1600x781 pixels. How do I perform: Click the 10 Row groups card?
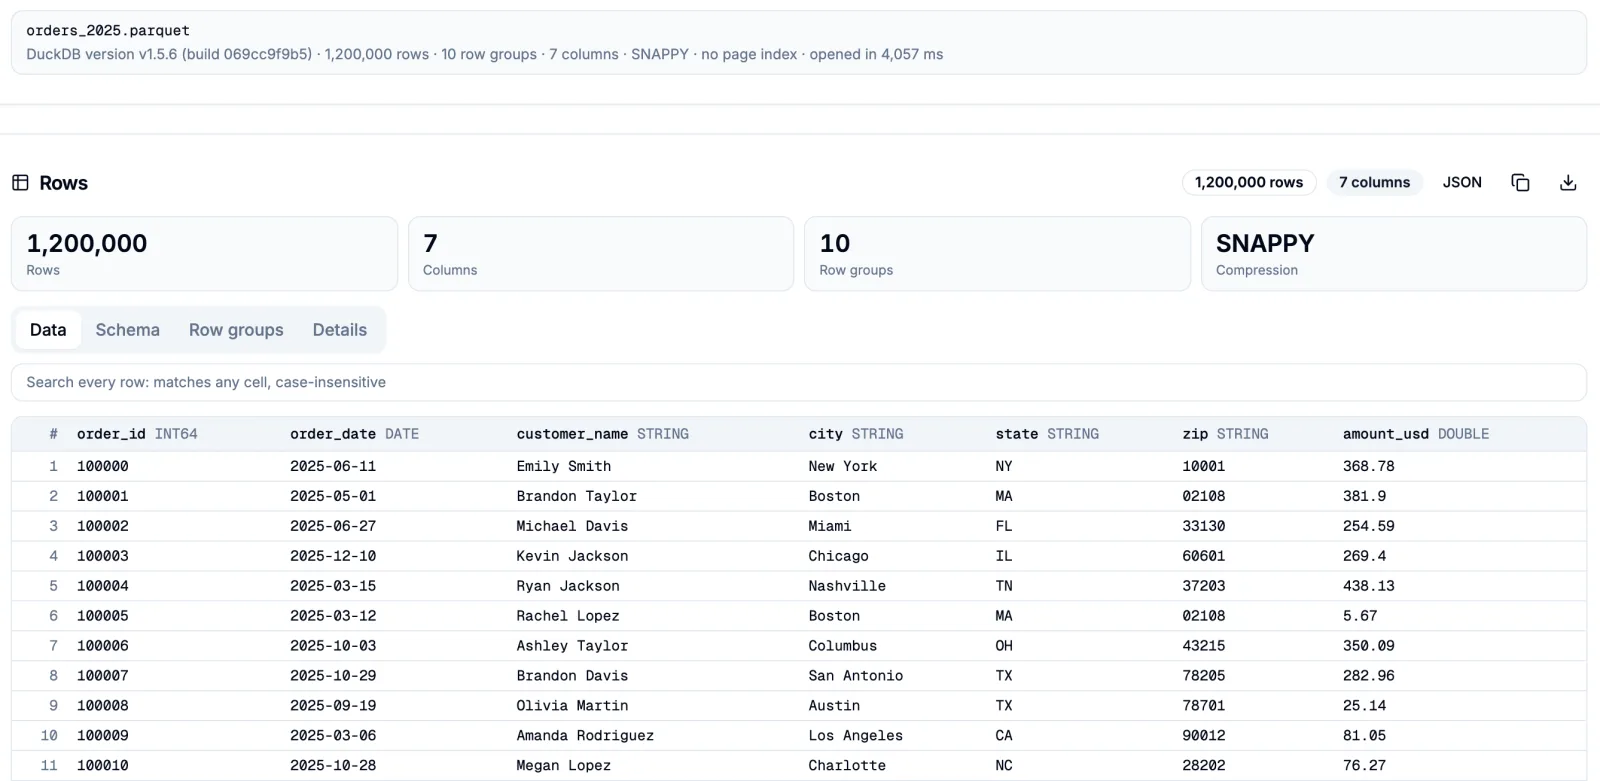[x=997, y=254]
